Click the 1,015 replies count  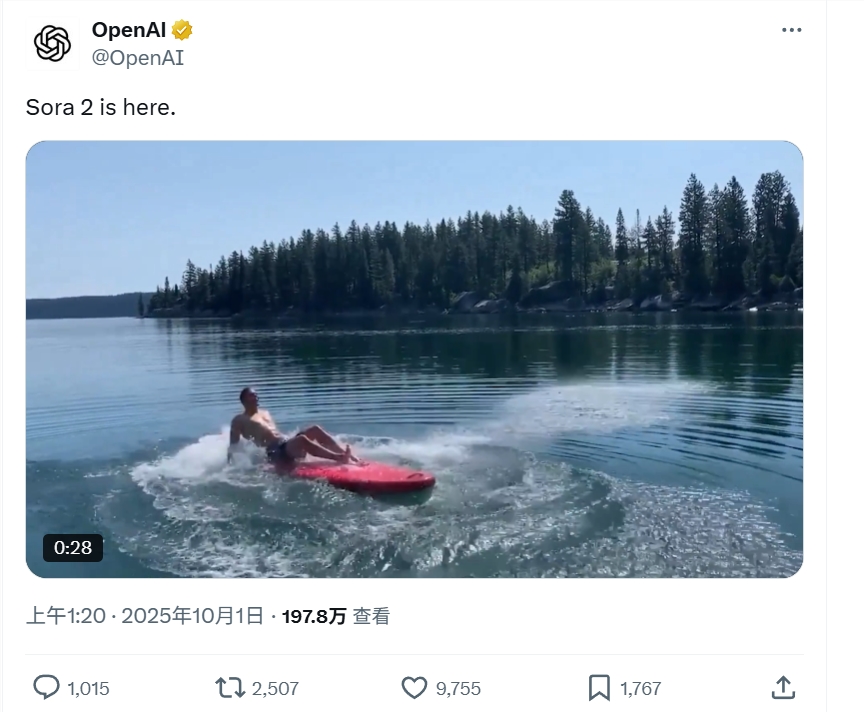88,688
